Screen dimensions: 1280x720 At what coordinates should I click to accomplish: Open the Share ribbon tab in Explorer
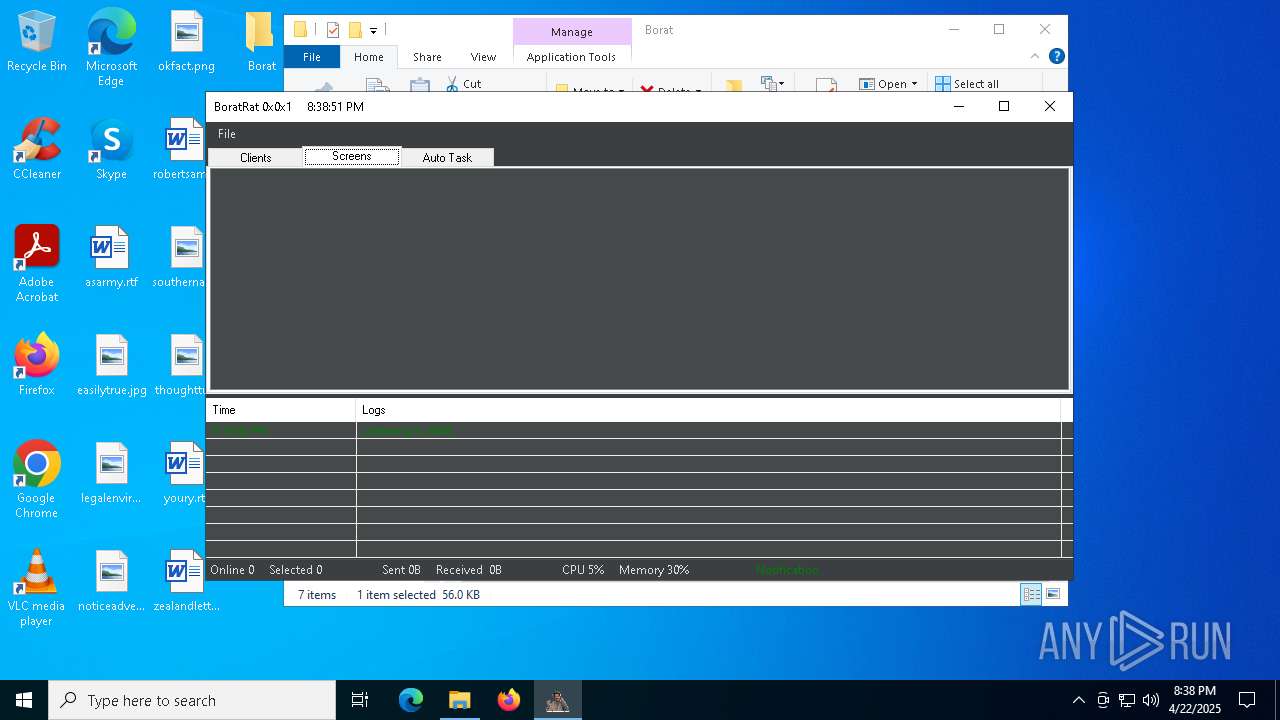(x=427, y=57)
